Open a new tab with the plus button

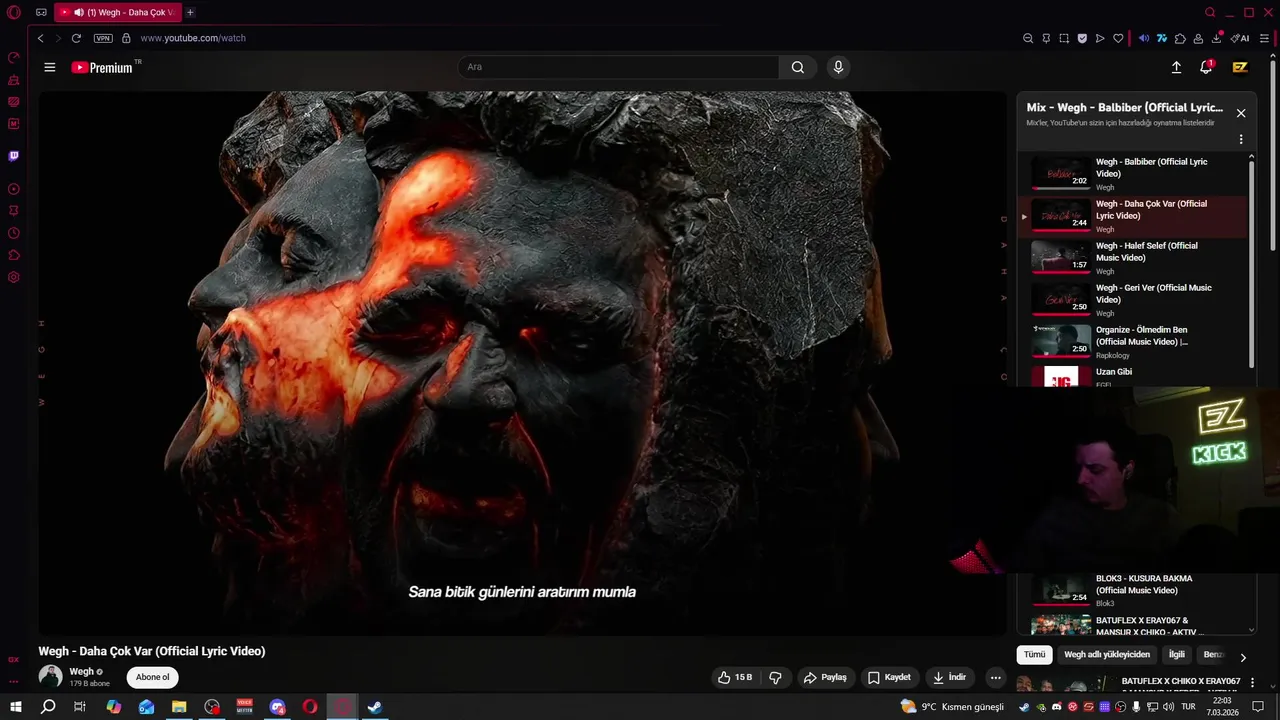(x=190, y=12)
